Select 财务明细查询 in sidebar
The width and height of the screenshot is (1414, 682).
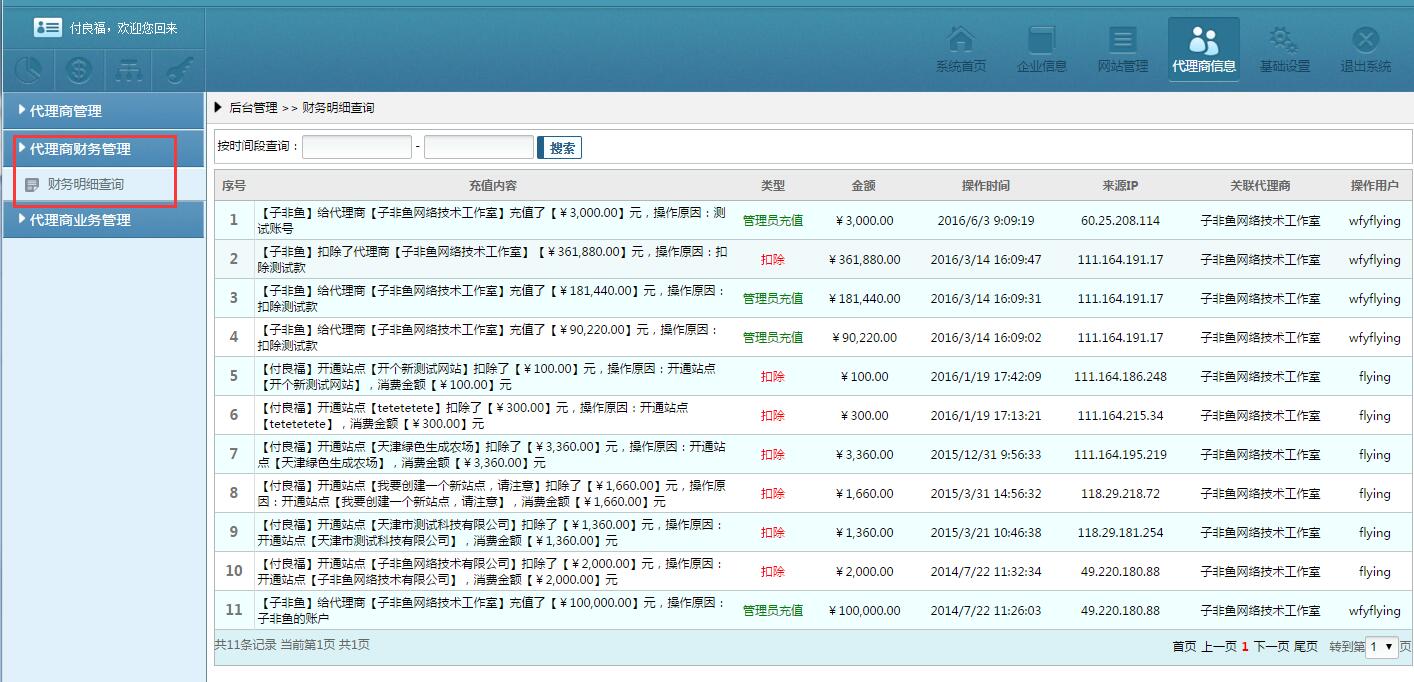pyautogui.click(x=85, y=184)
